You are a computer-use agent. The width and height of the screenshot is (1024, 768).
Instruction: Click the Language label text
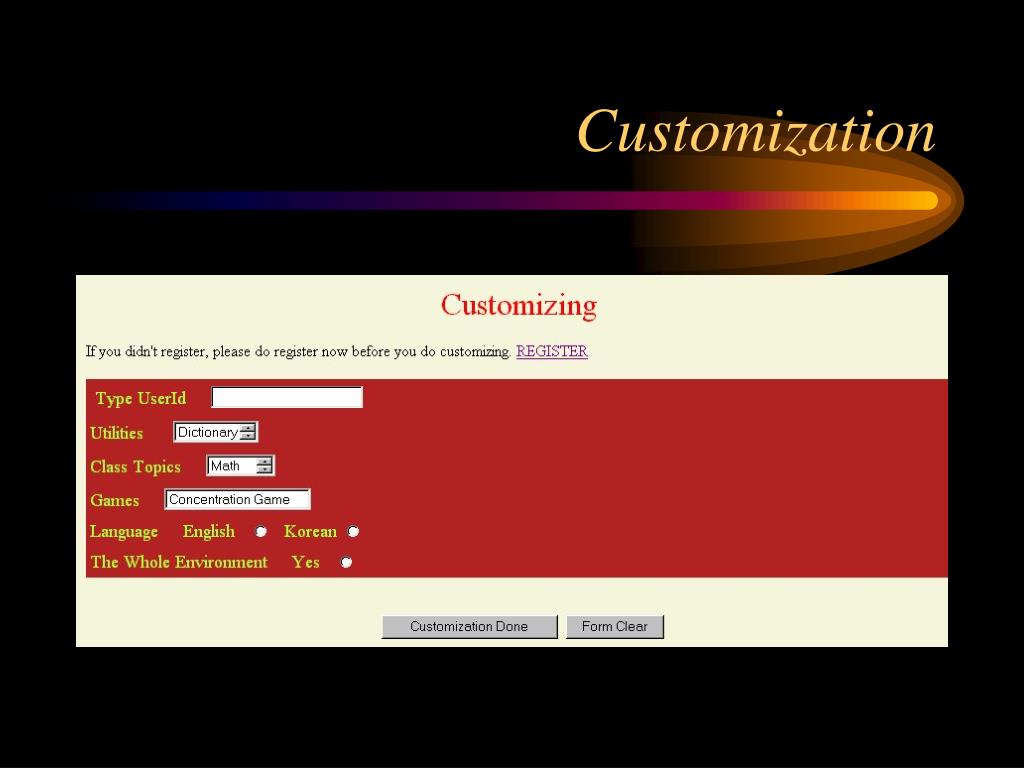[124, 532]
